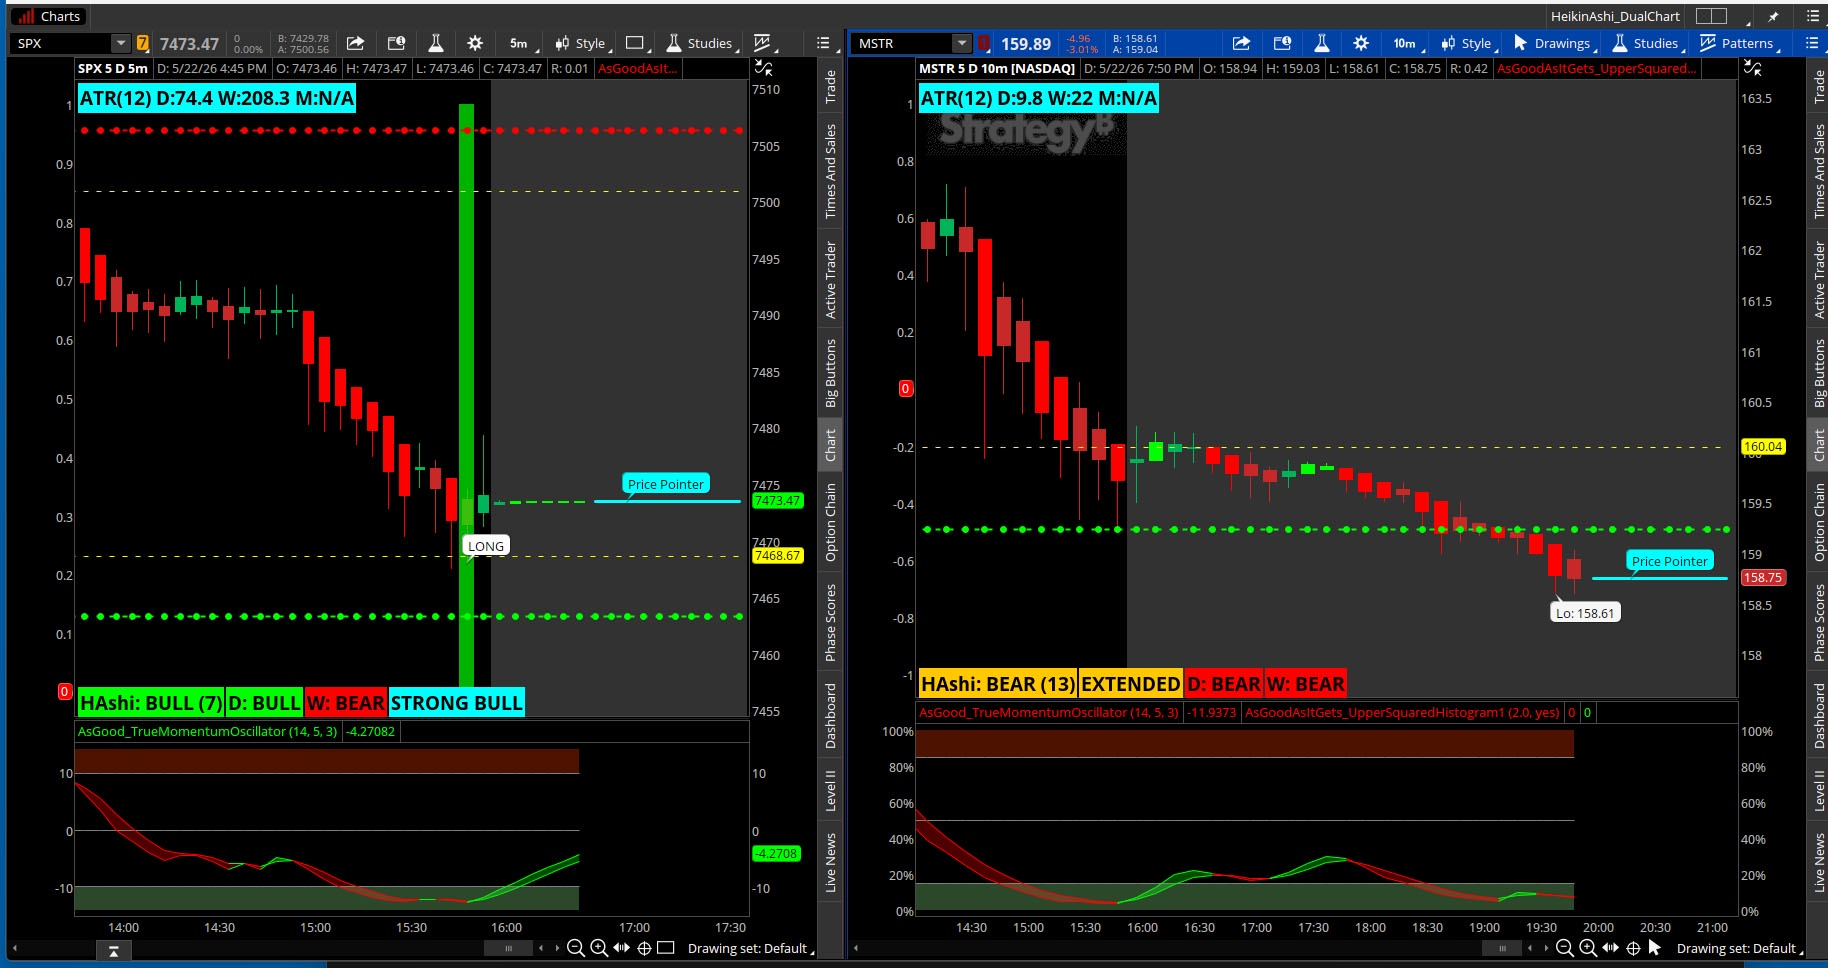
Task: Click rectangle drawing icon under SPX chart
Action: [x=667, y=948]
